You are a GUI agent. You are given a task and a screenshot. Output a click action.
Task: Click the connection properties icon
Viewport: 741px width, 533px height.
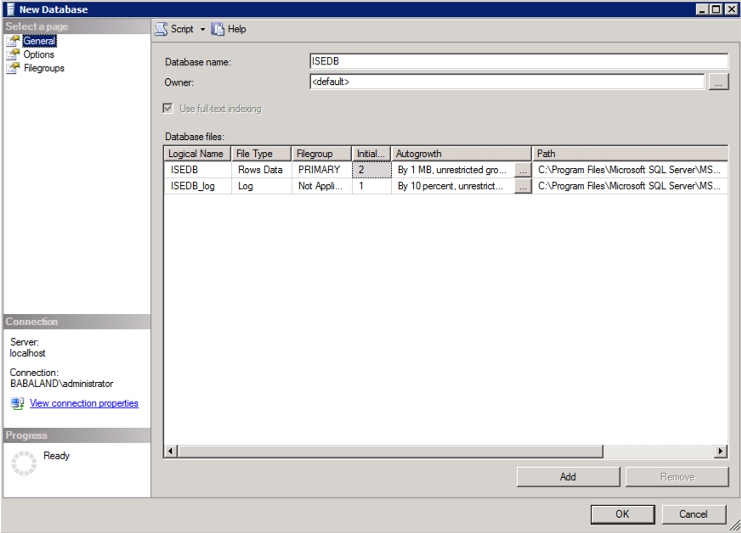click(x=17, y=404)
